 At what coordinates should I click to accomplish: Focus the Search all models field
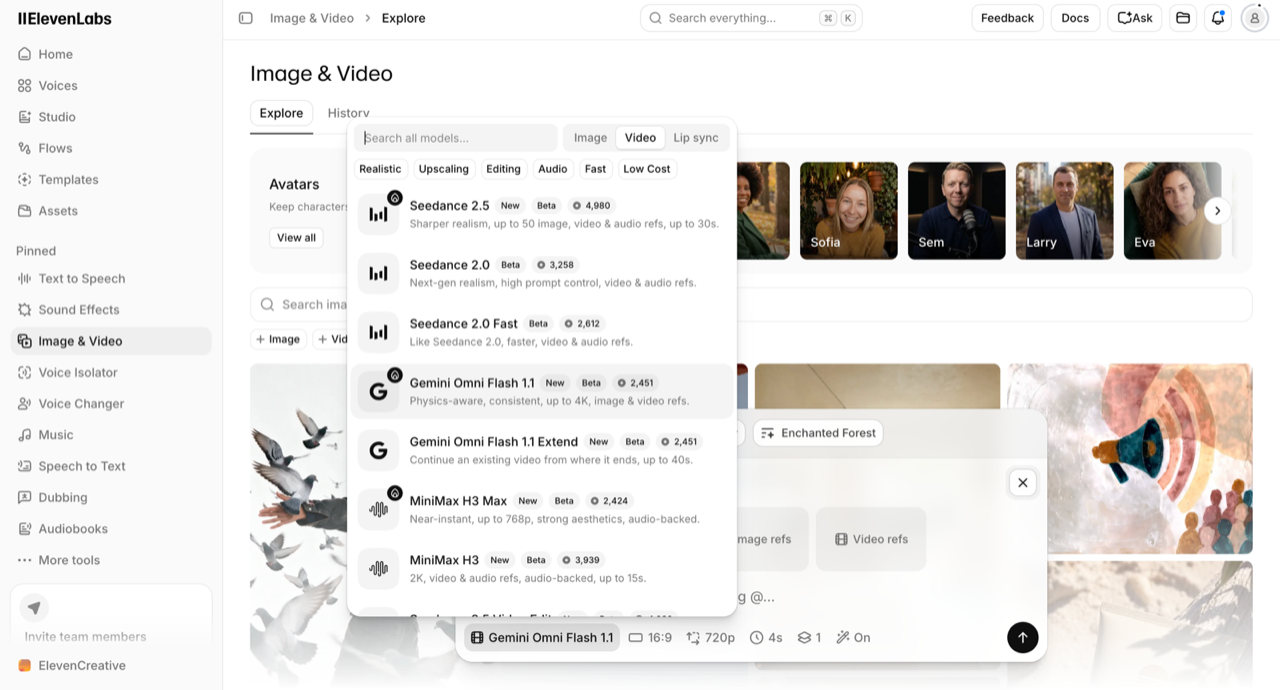pos(456,138)
